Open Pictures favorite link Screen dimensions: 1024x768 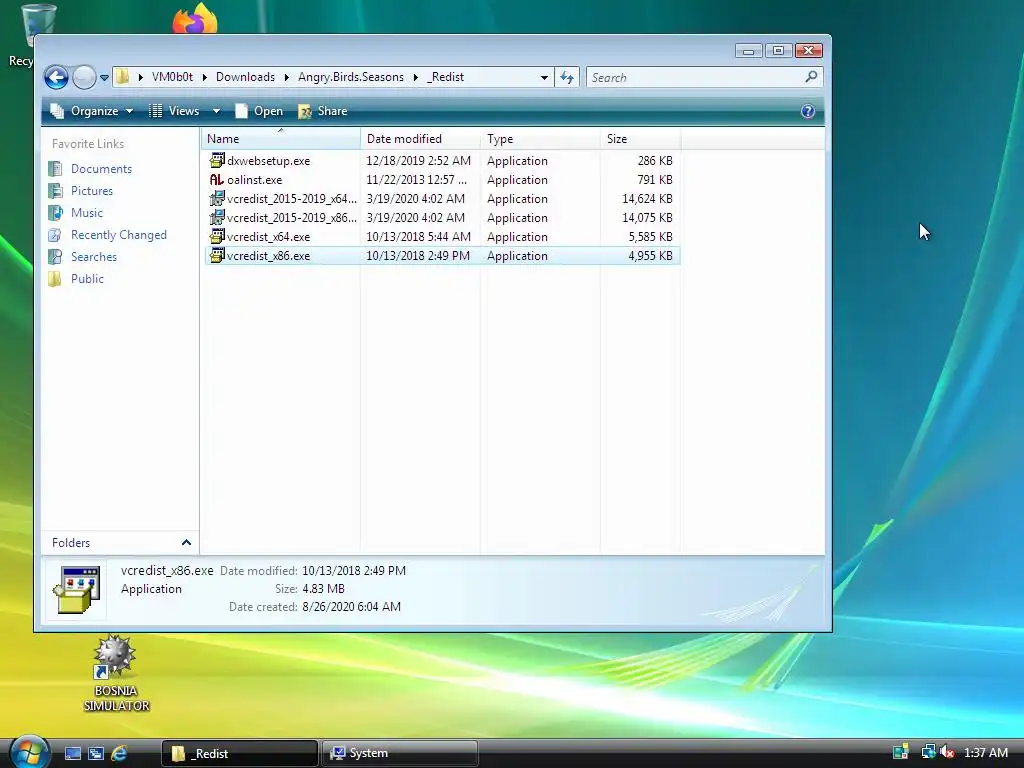91,191
